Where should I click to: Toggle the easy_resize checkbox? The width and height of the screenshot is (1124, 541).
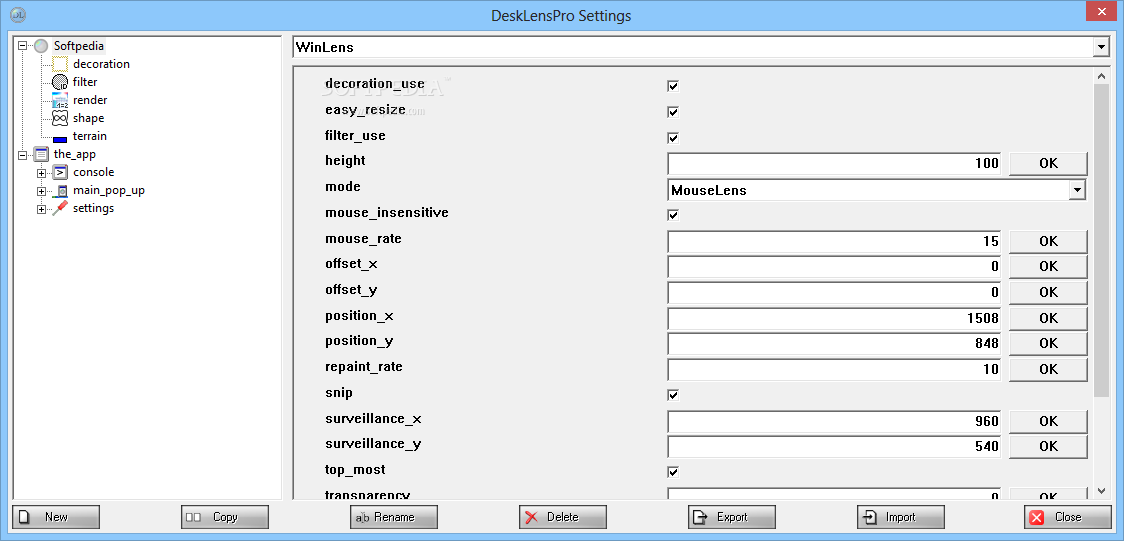pyautogui.click(x=672, y=112)
